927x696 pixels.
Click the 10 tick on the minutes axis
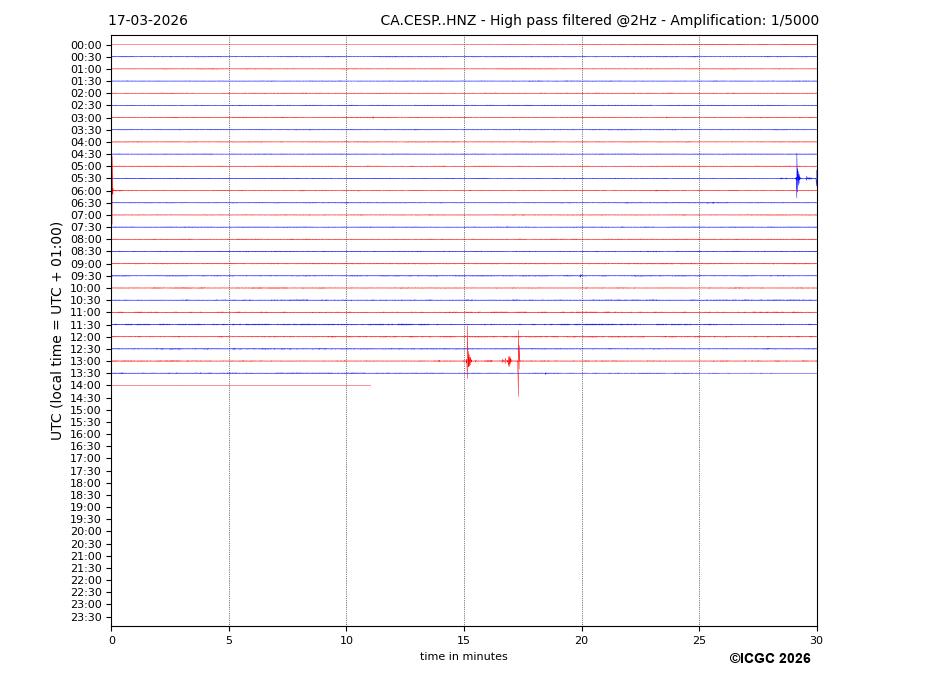pyautogui.click(x=346, y=640)
